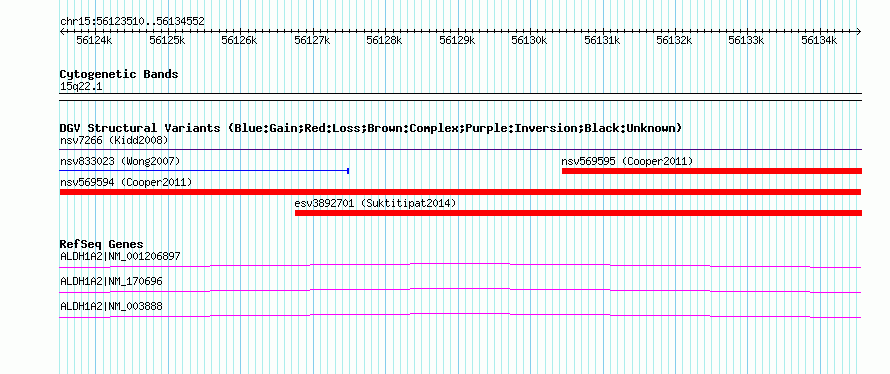Image resolution: width=890 pixels, height=374 pixels.
Task: Click the nsv7266 (Kidd2008) label
Action: pyautogui.click(x=114, y=140)
